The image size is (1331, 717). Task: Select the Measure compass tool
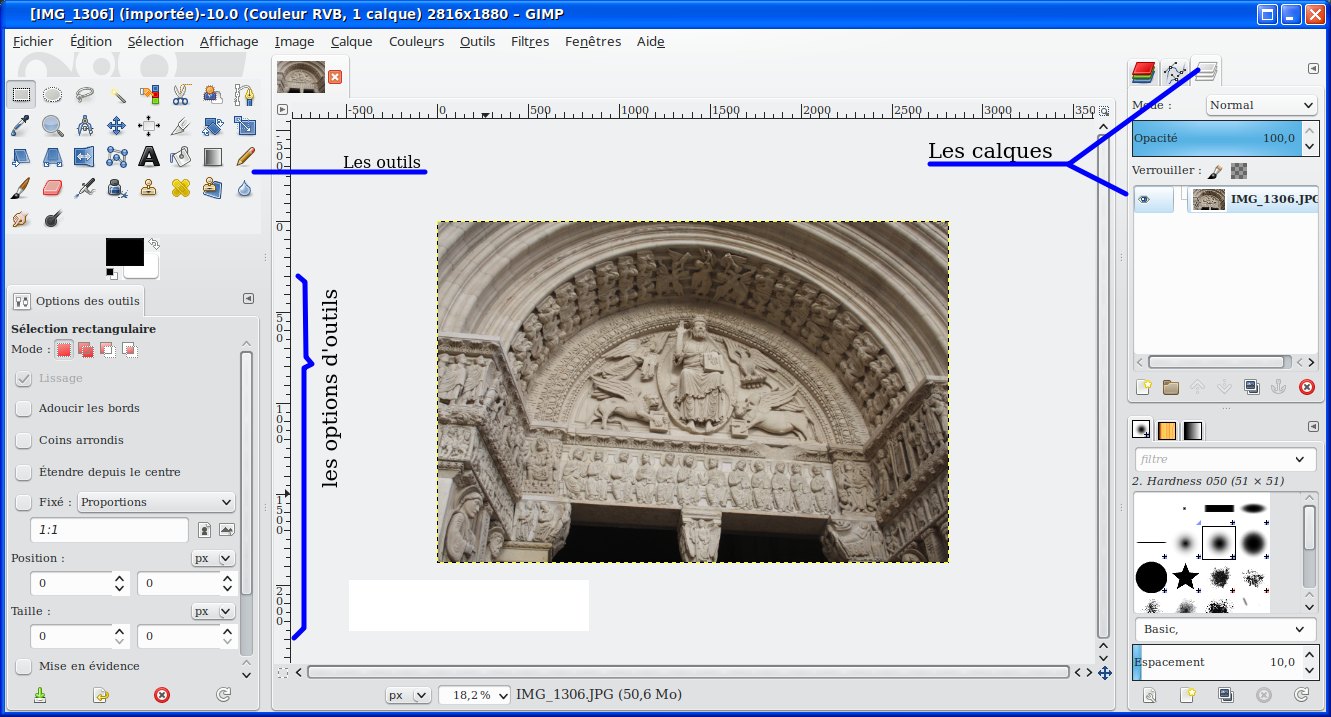pos(85,126)
